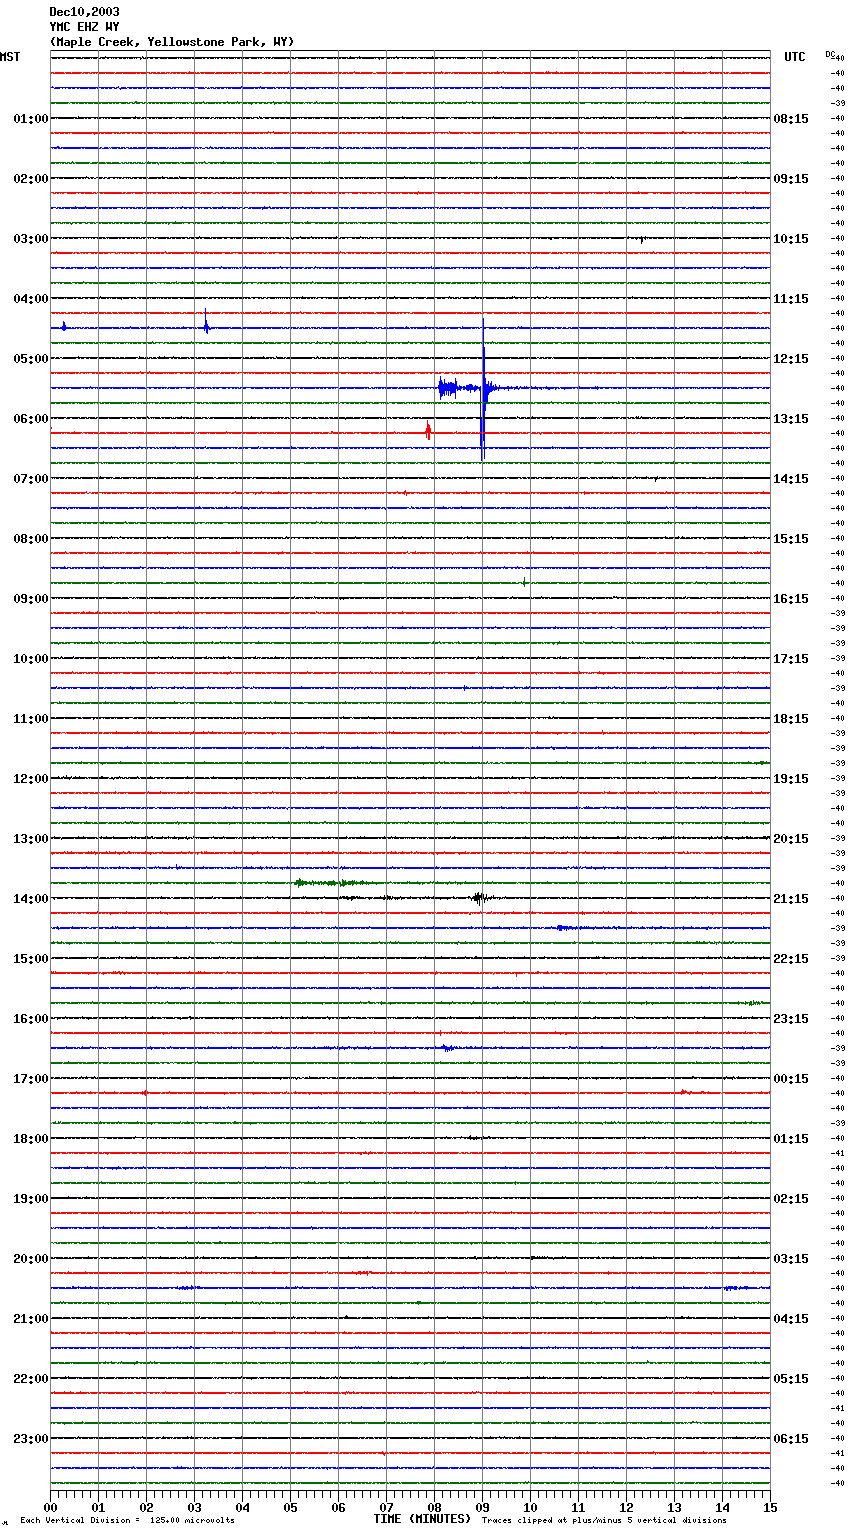Screen dimensions: 850x1534
Task: Select the 06:00 MST time label
Action: 30,419
